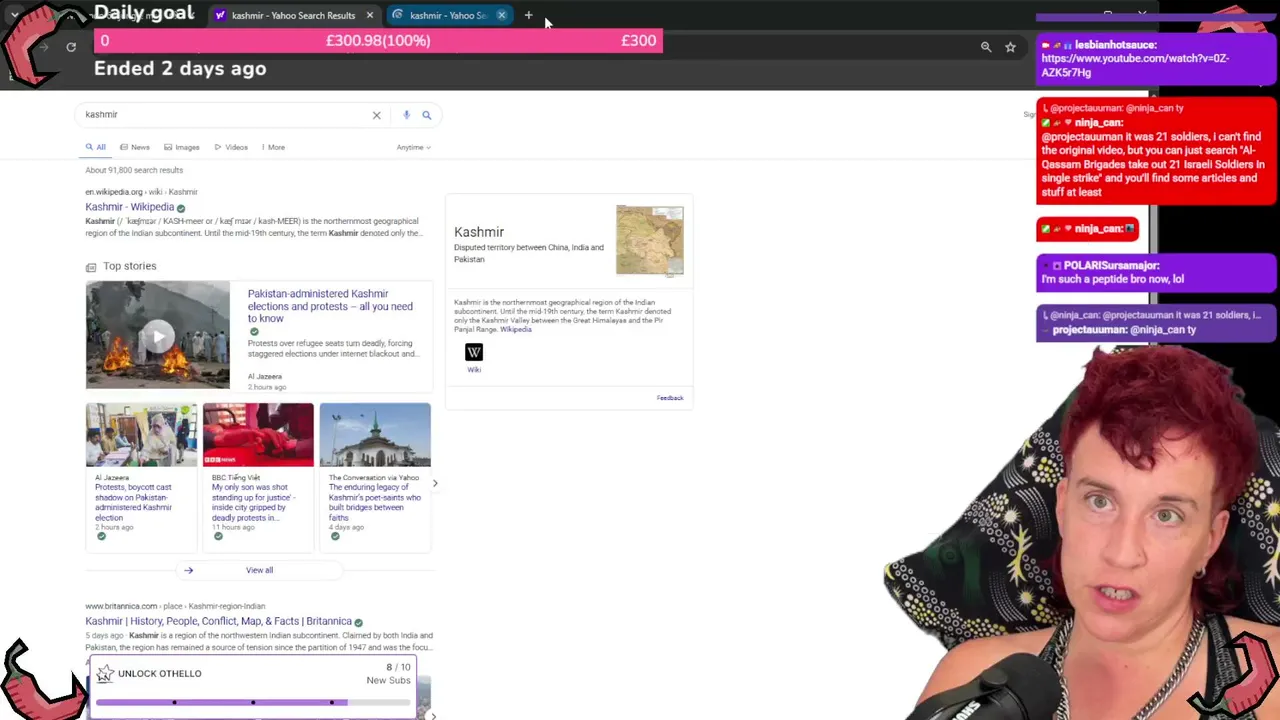The image size is (1280, 720).
Task: Expand the More search options menu
Action: pos(273,147)
